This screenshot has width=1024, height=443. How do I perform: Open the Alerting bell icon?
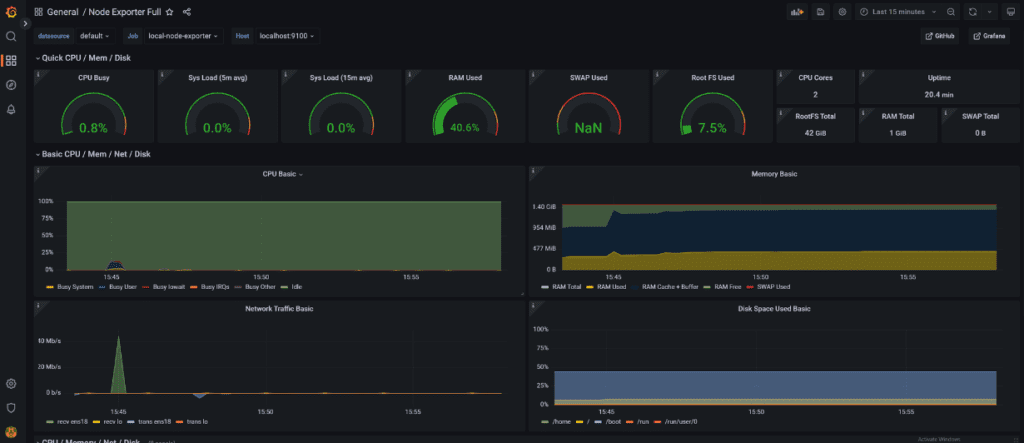11,109
